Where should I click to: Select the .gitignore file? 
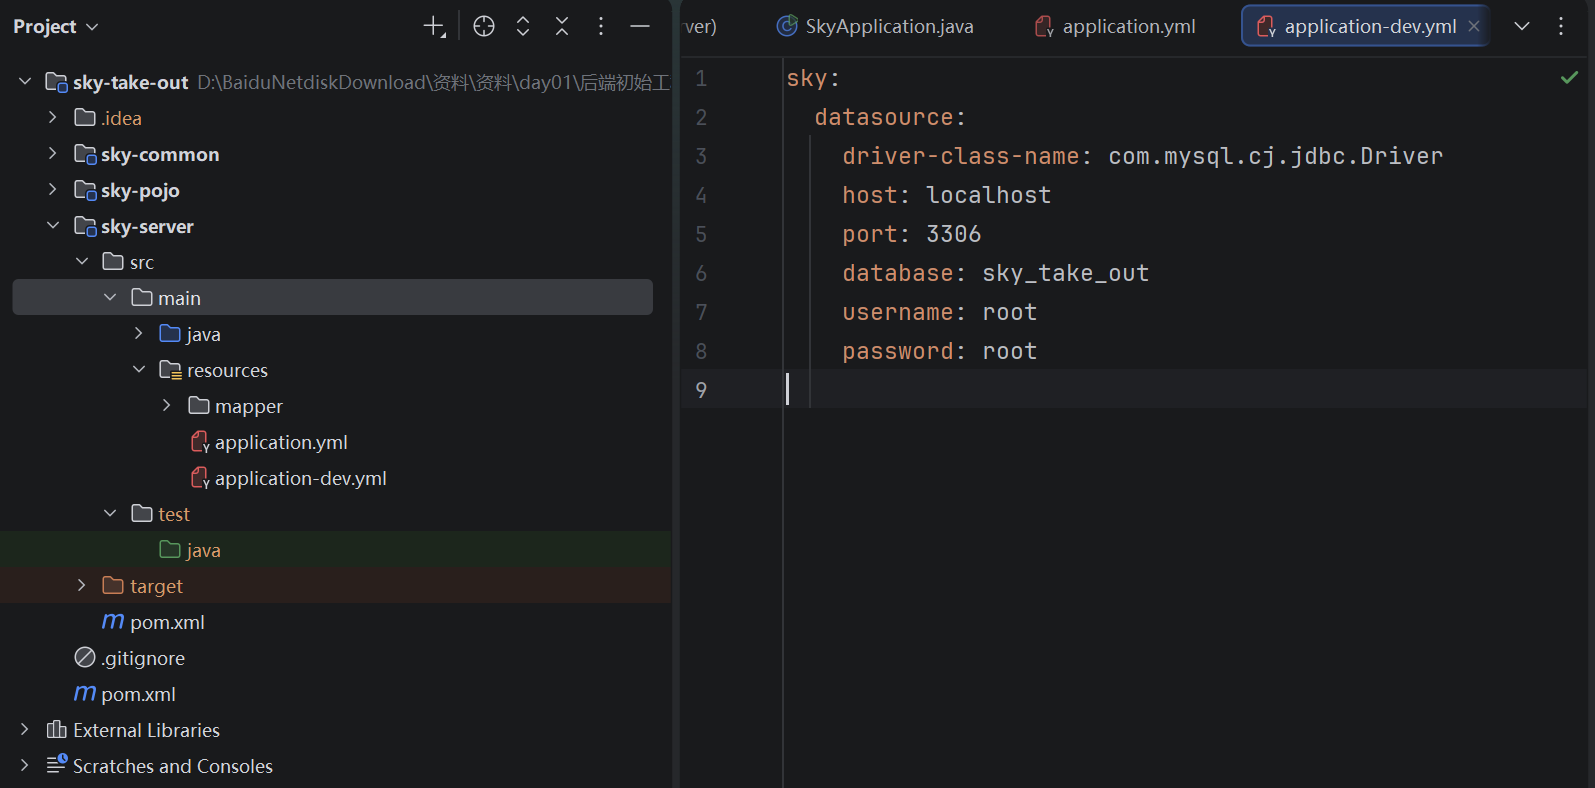(143, 658)
